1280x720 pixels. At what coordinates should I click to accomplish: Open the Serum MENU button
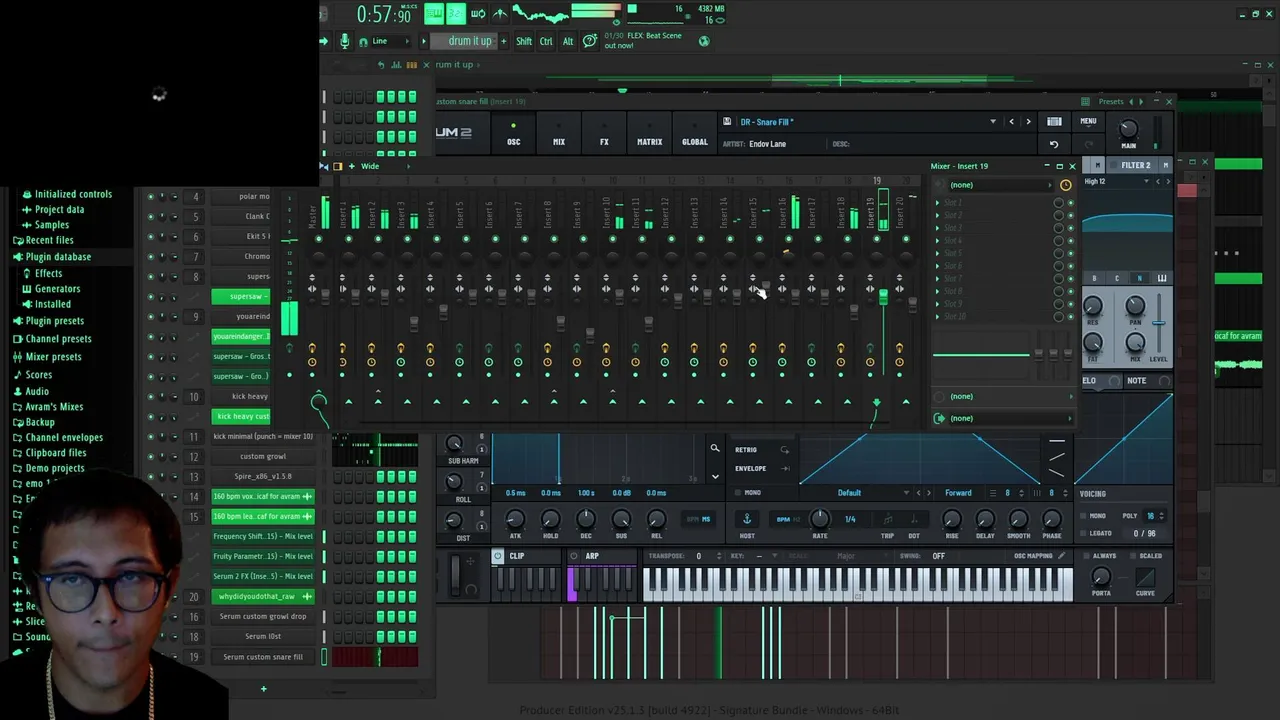coord(1088,122)
